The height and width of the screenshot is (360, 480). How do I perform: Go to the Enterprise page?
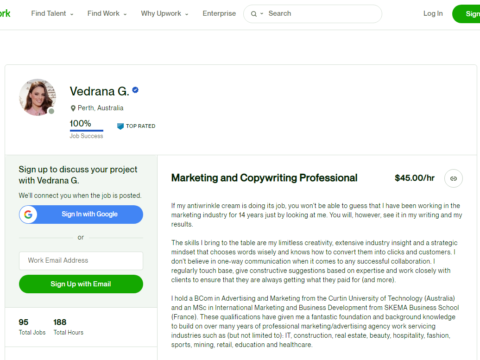click(x=219, y=13)
